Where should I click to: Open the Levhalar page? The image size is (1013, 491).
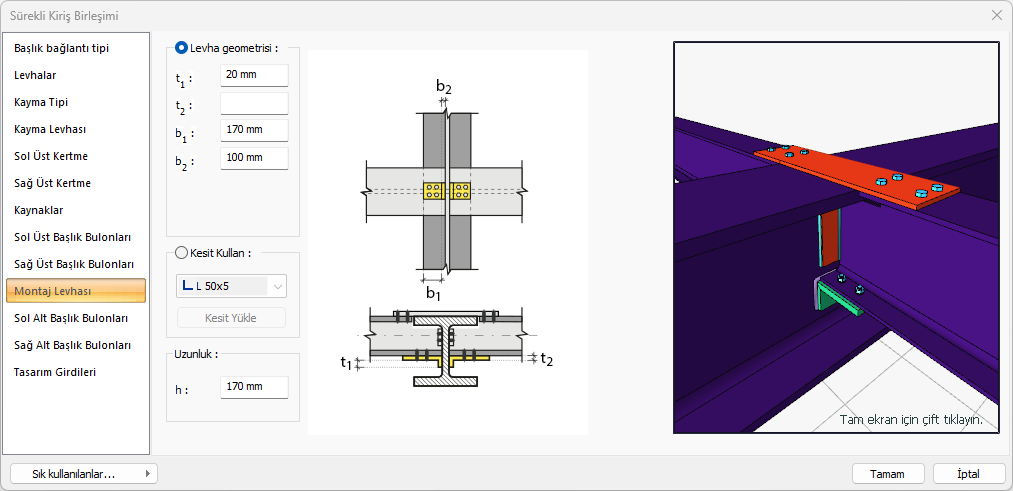tap(76, 75)
